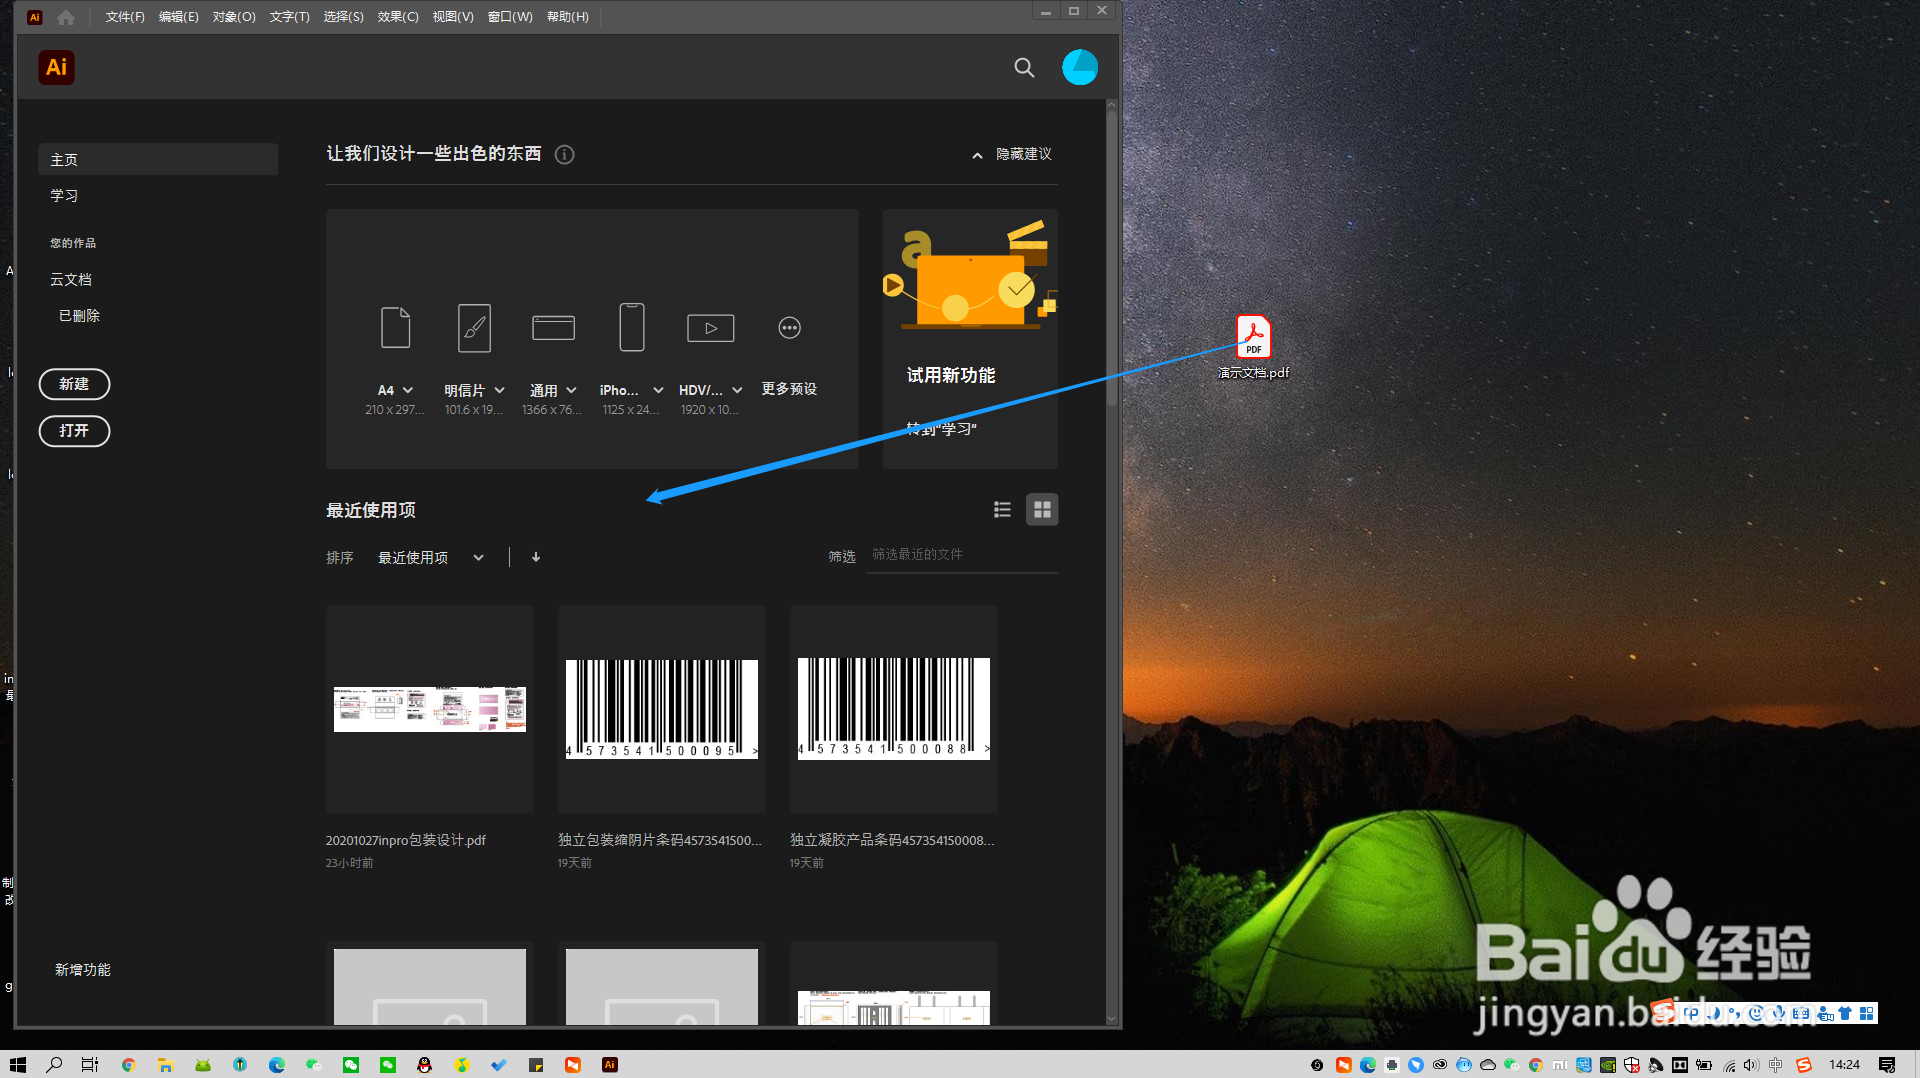Open the 对象(O) menu
1920x1078 pixels.
point(234,17)
